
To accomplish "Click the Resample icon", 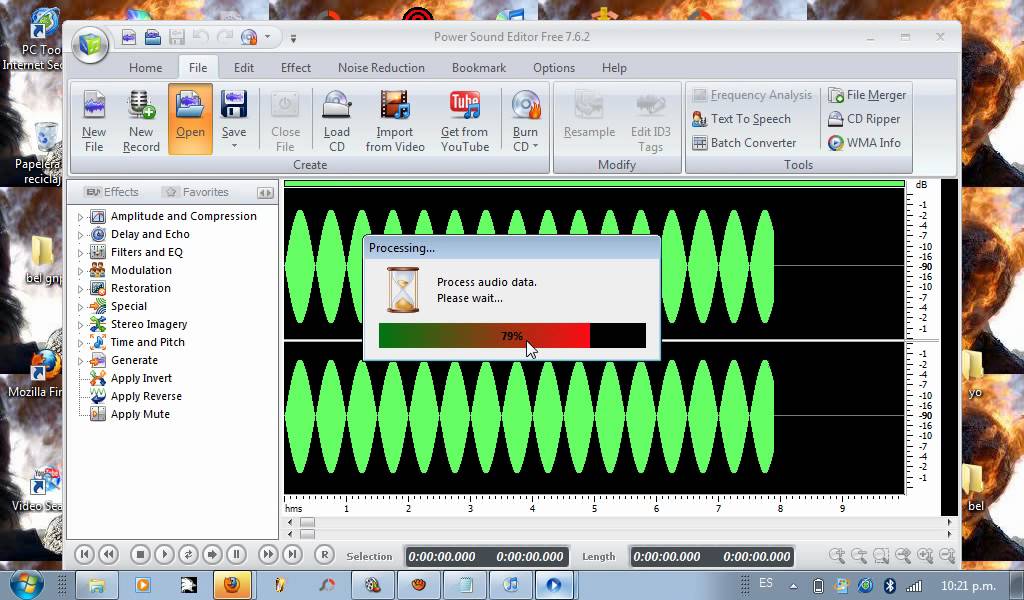I will 589,105.
